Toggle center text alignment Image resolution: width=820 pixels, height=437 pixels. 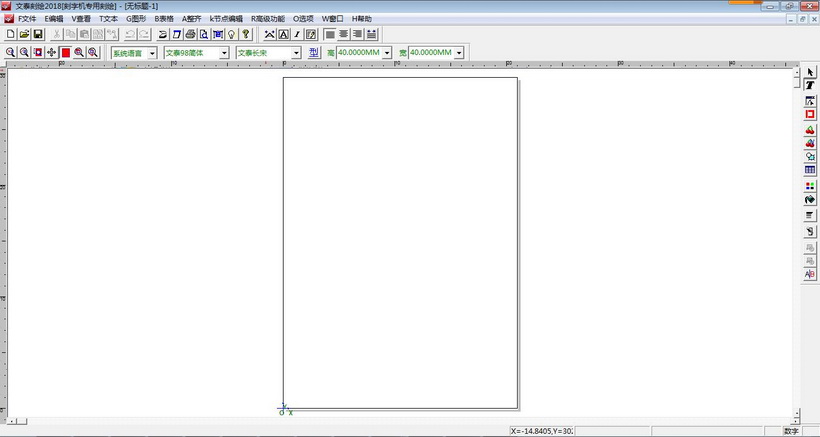[x=344, y=34]
